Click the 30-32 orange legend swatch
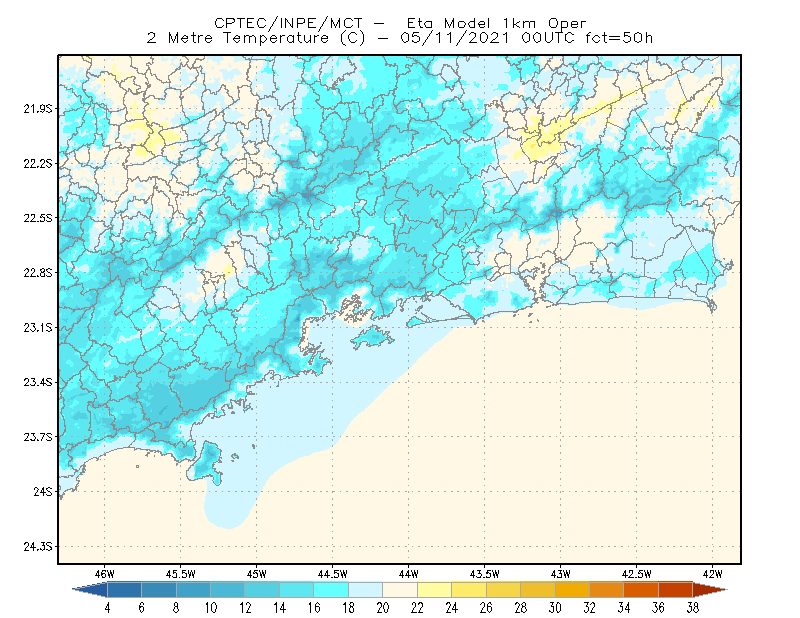800x618 pixels. point(572,590)
